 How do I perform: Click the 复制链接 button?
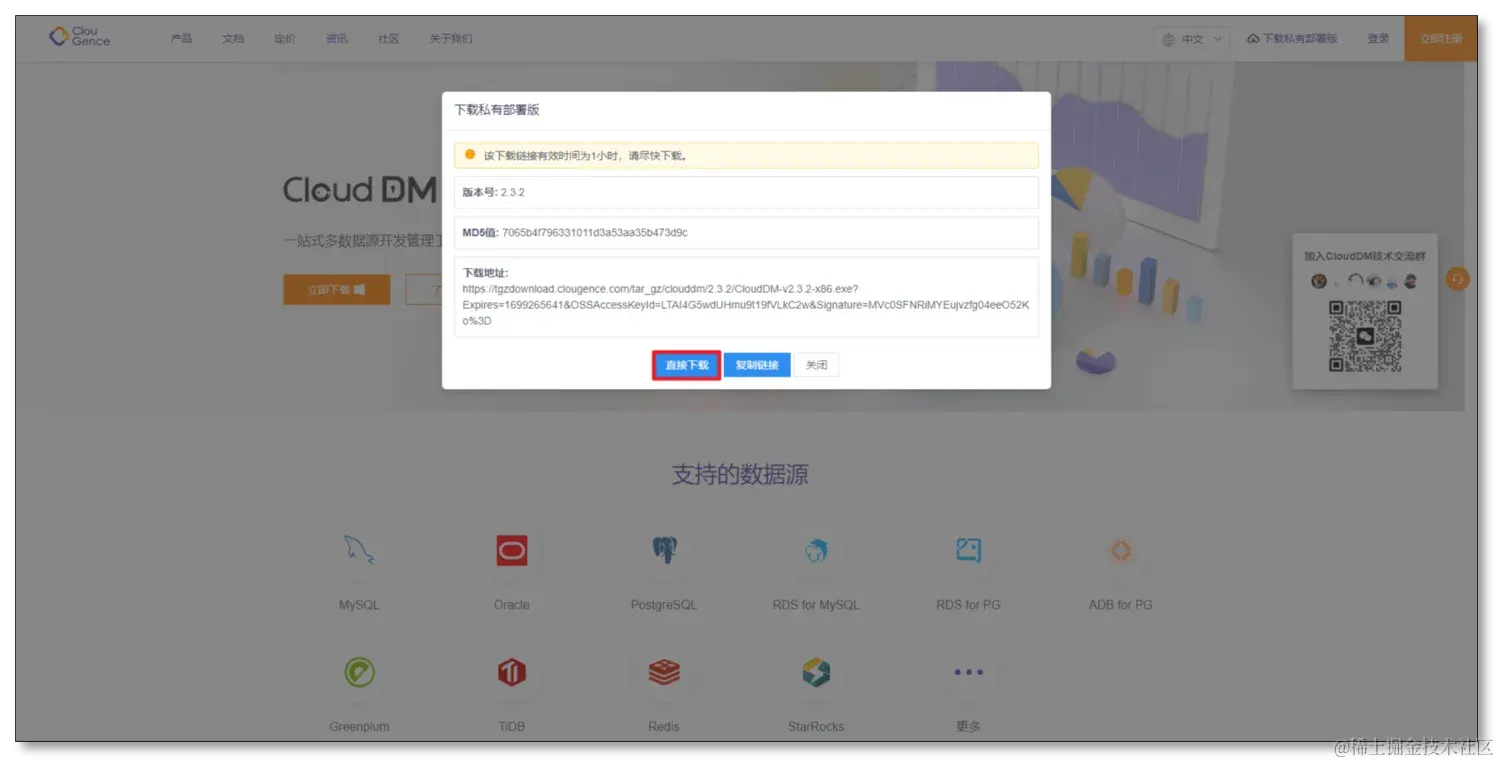(x=757, y=365)
